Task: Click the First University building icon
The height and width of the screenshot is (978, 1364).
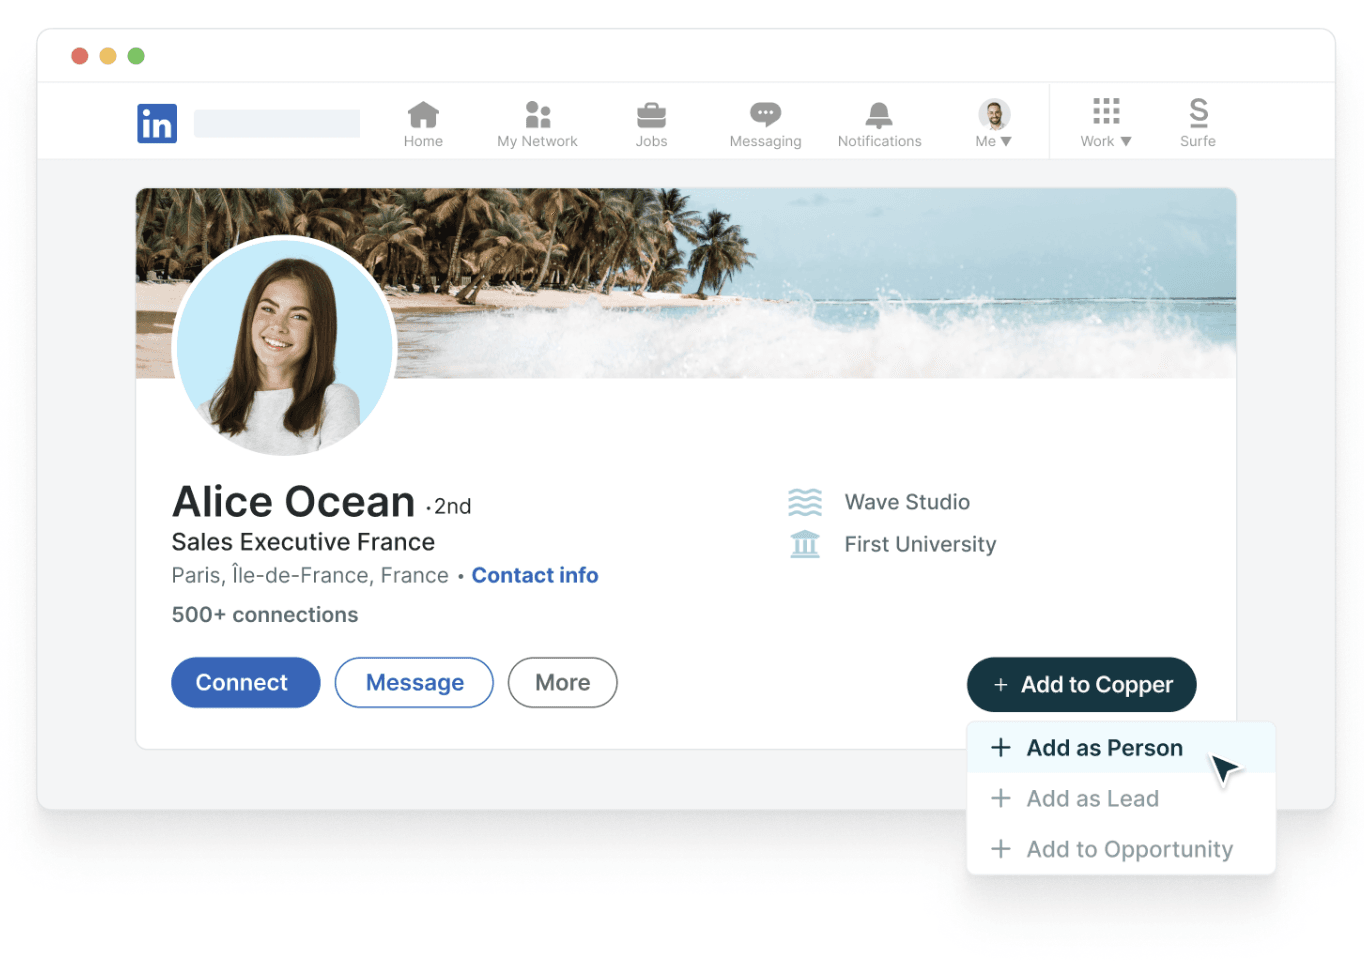Action: click(805, 545)
